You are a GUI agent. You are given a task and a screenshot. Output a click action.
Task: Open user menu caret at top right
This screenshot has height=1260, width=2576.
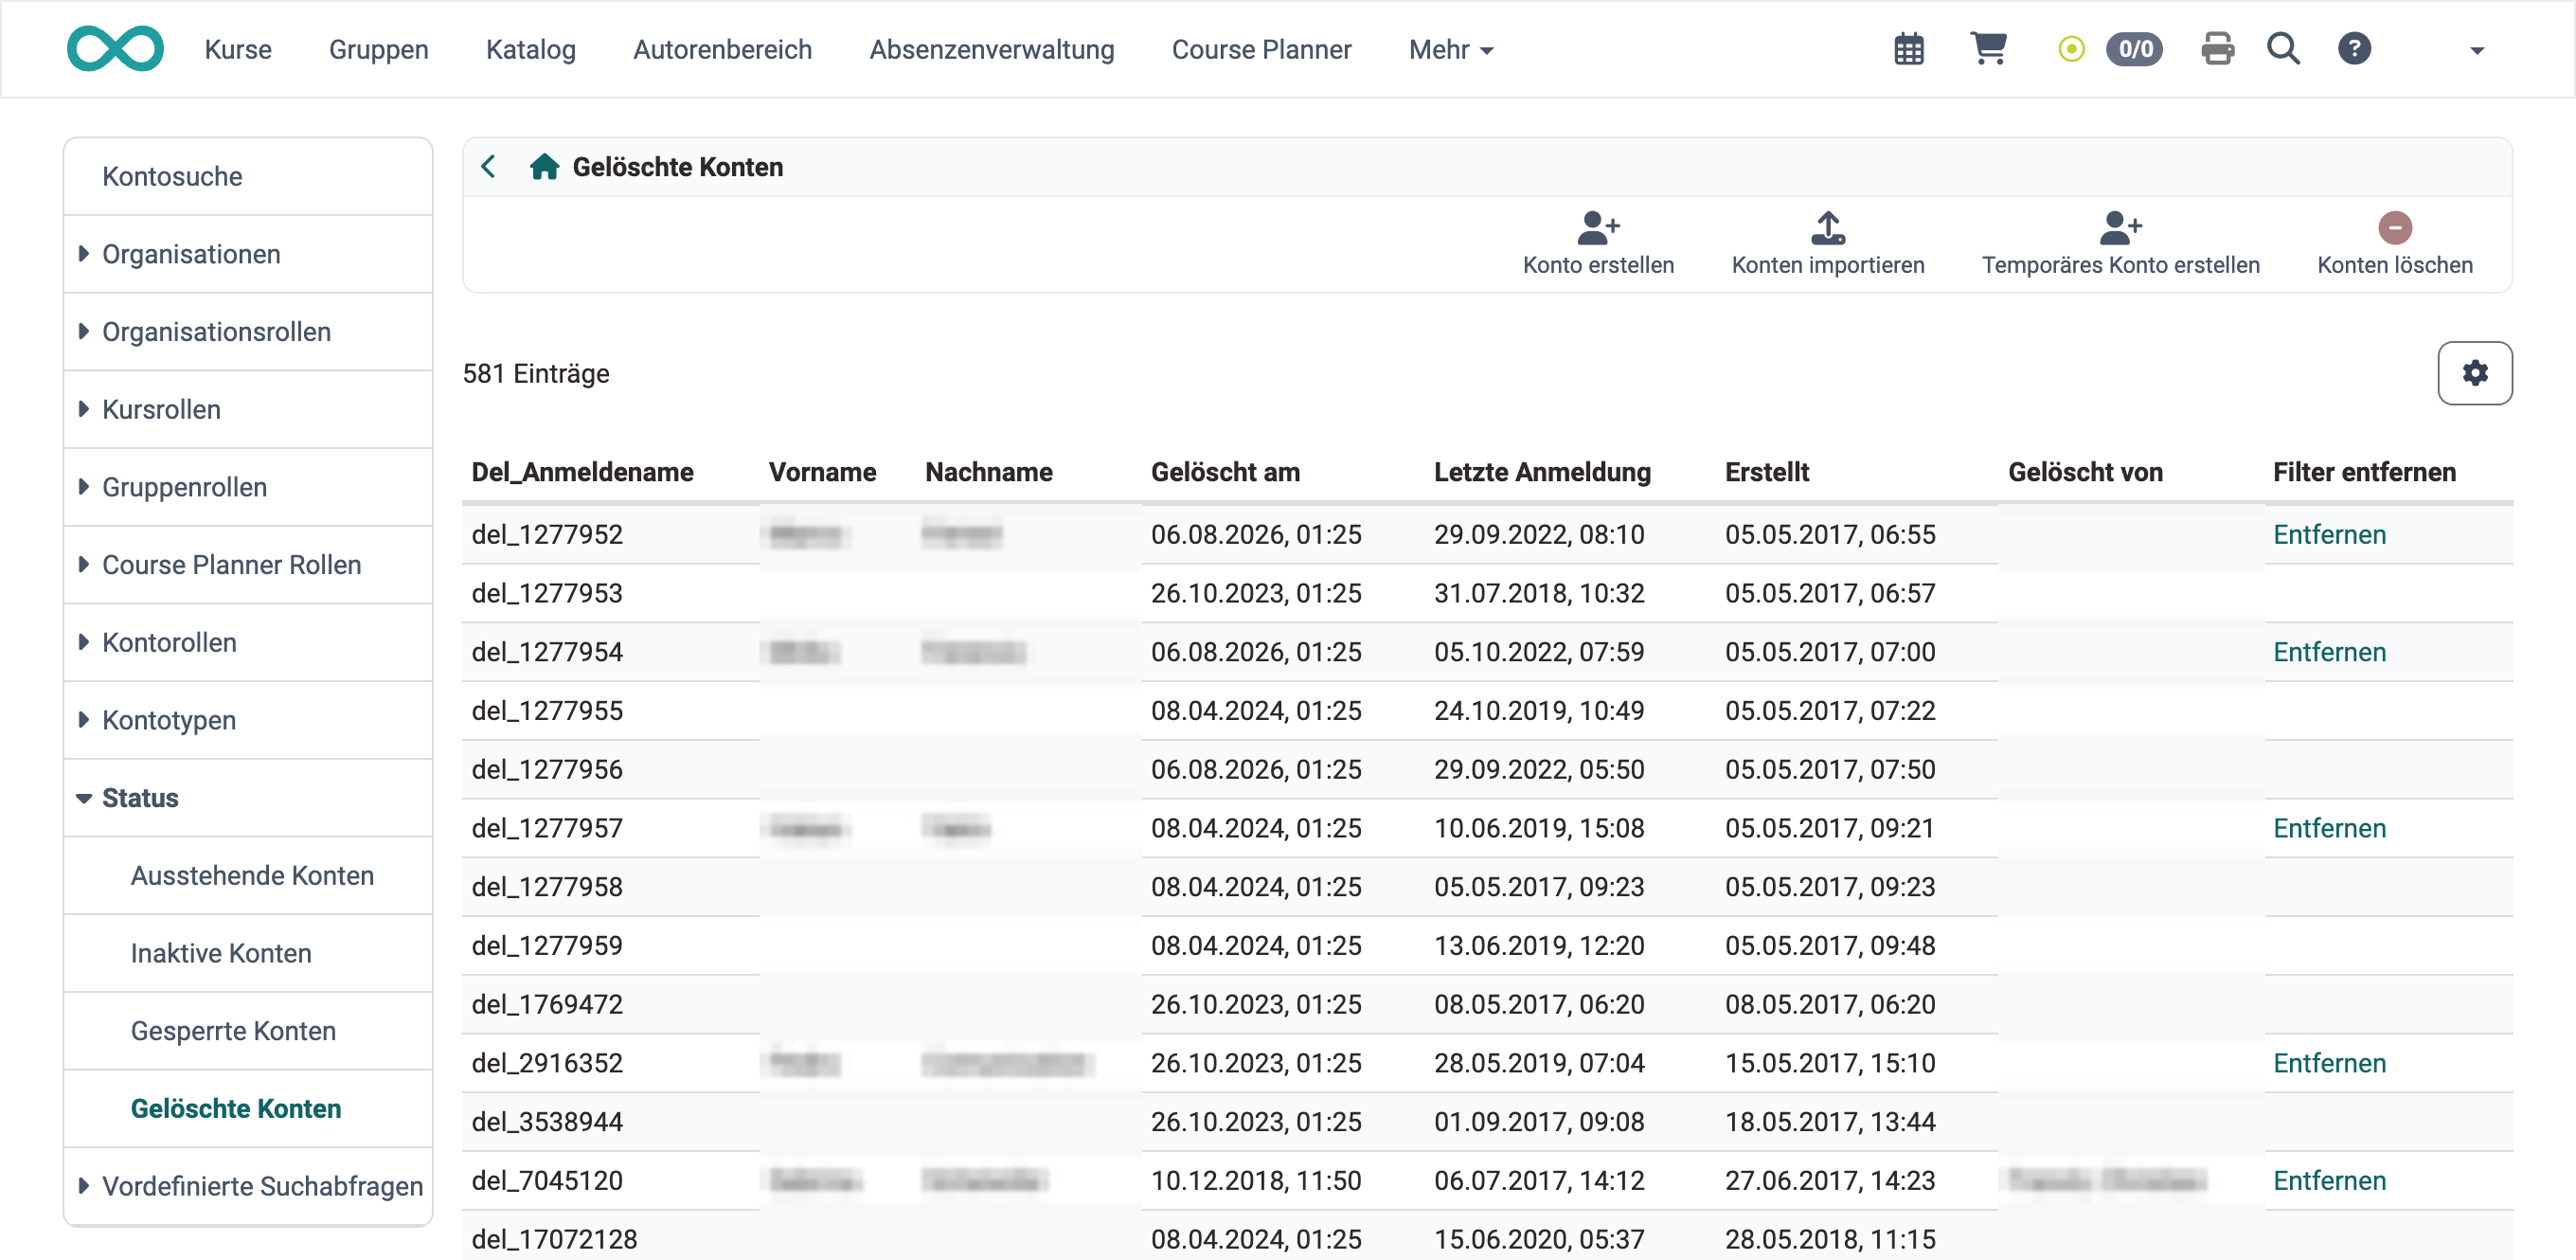(x=2477, y=50)
